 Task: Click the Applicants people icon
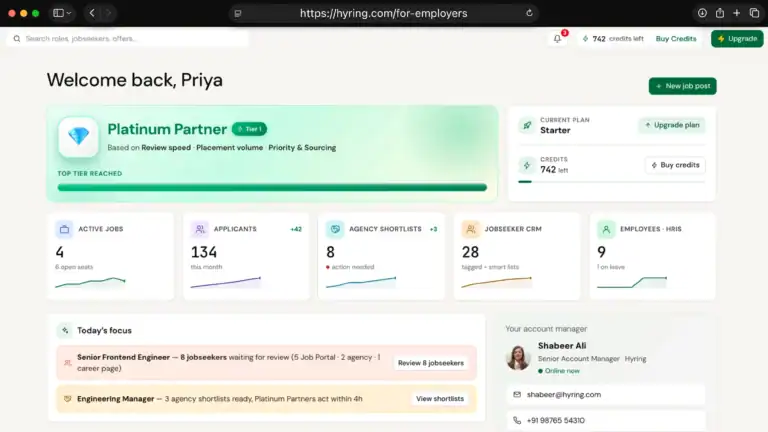tap(200, 229)
